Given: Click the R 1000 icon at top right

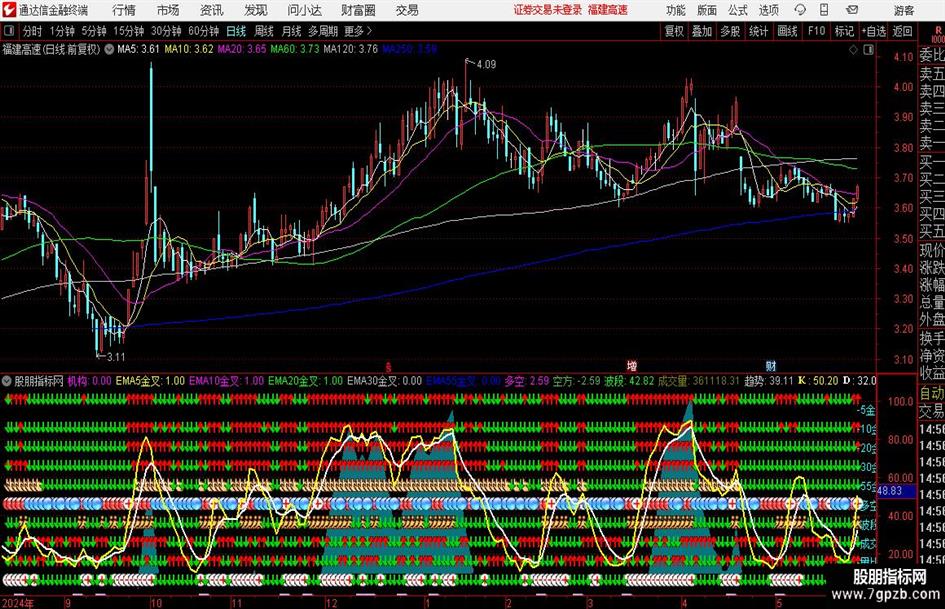Looking at the screenshot, I should tap(938, 33).
